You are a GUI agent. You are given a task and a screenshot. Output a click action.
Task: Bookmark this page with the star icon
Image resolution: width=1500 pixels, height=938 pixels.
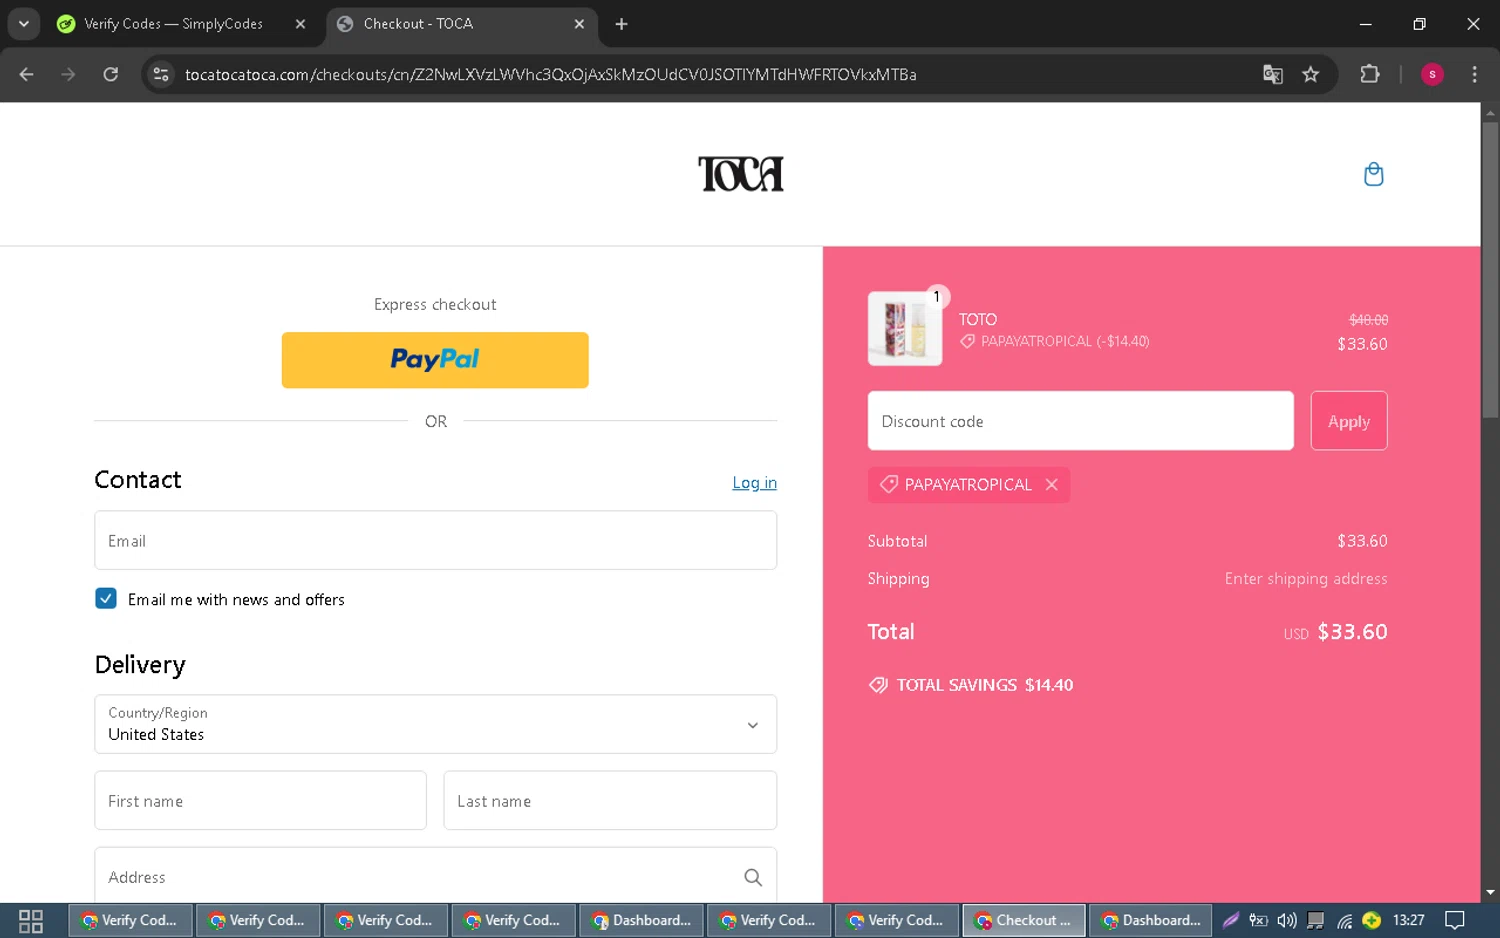1311,74
